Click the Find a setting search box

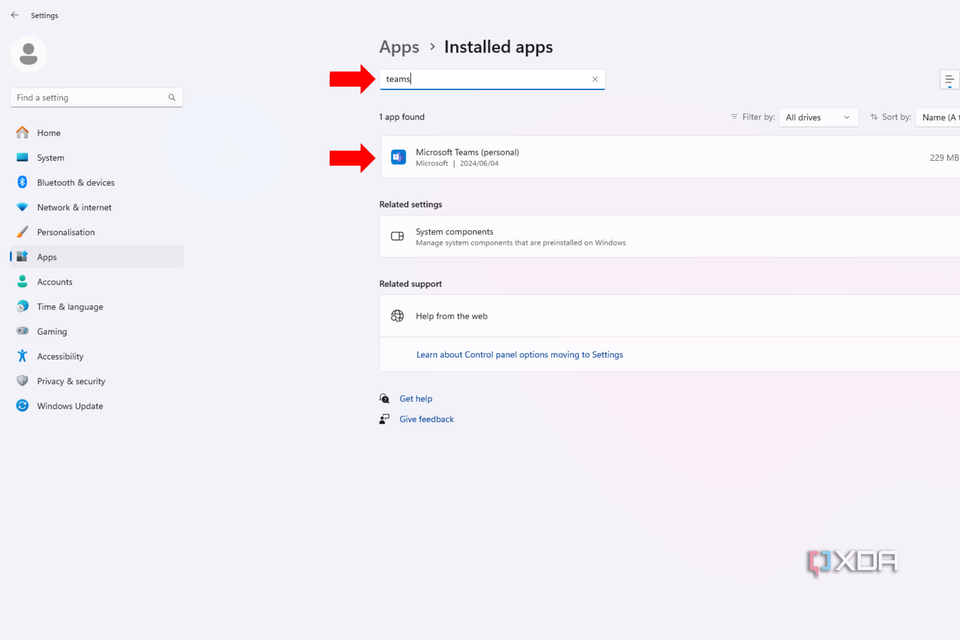(90, 97)
